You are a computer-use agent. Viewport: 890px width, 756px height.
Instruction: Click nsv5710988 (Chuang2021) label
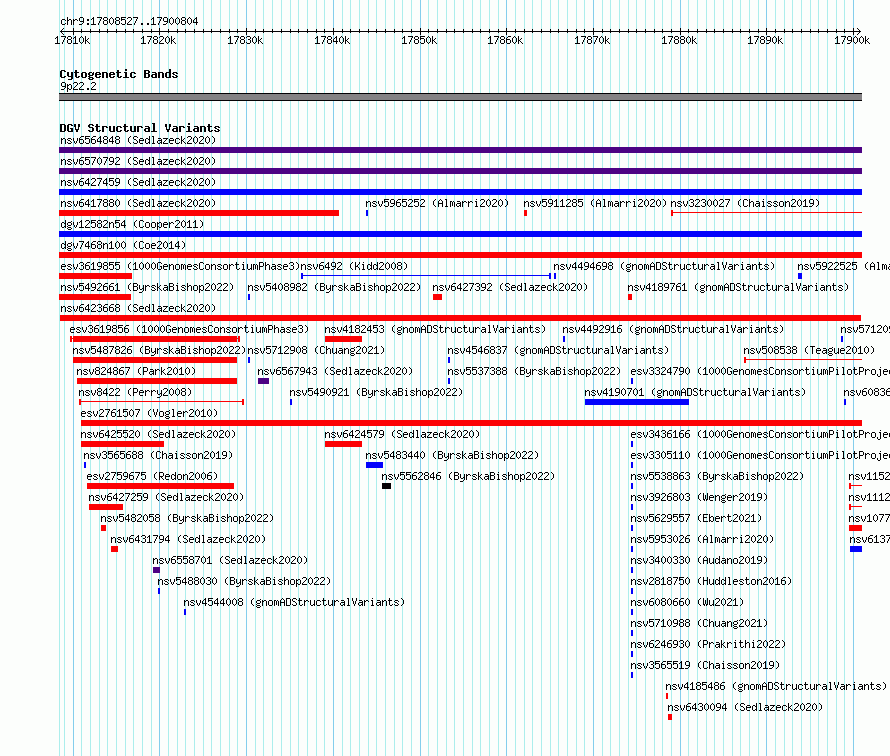pos(699,623)
